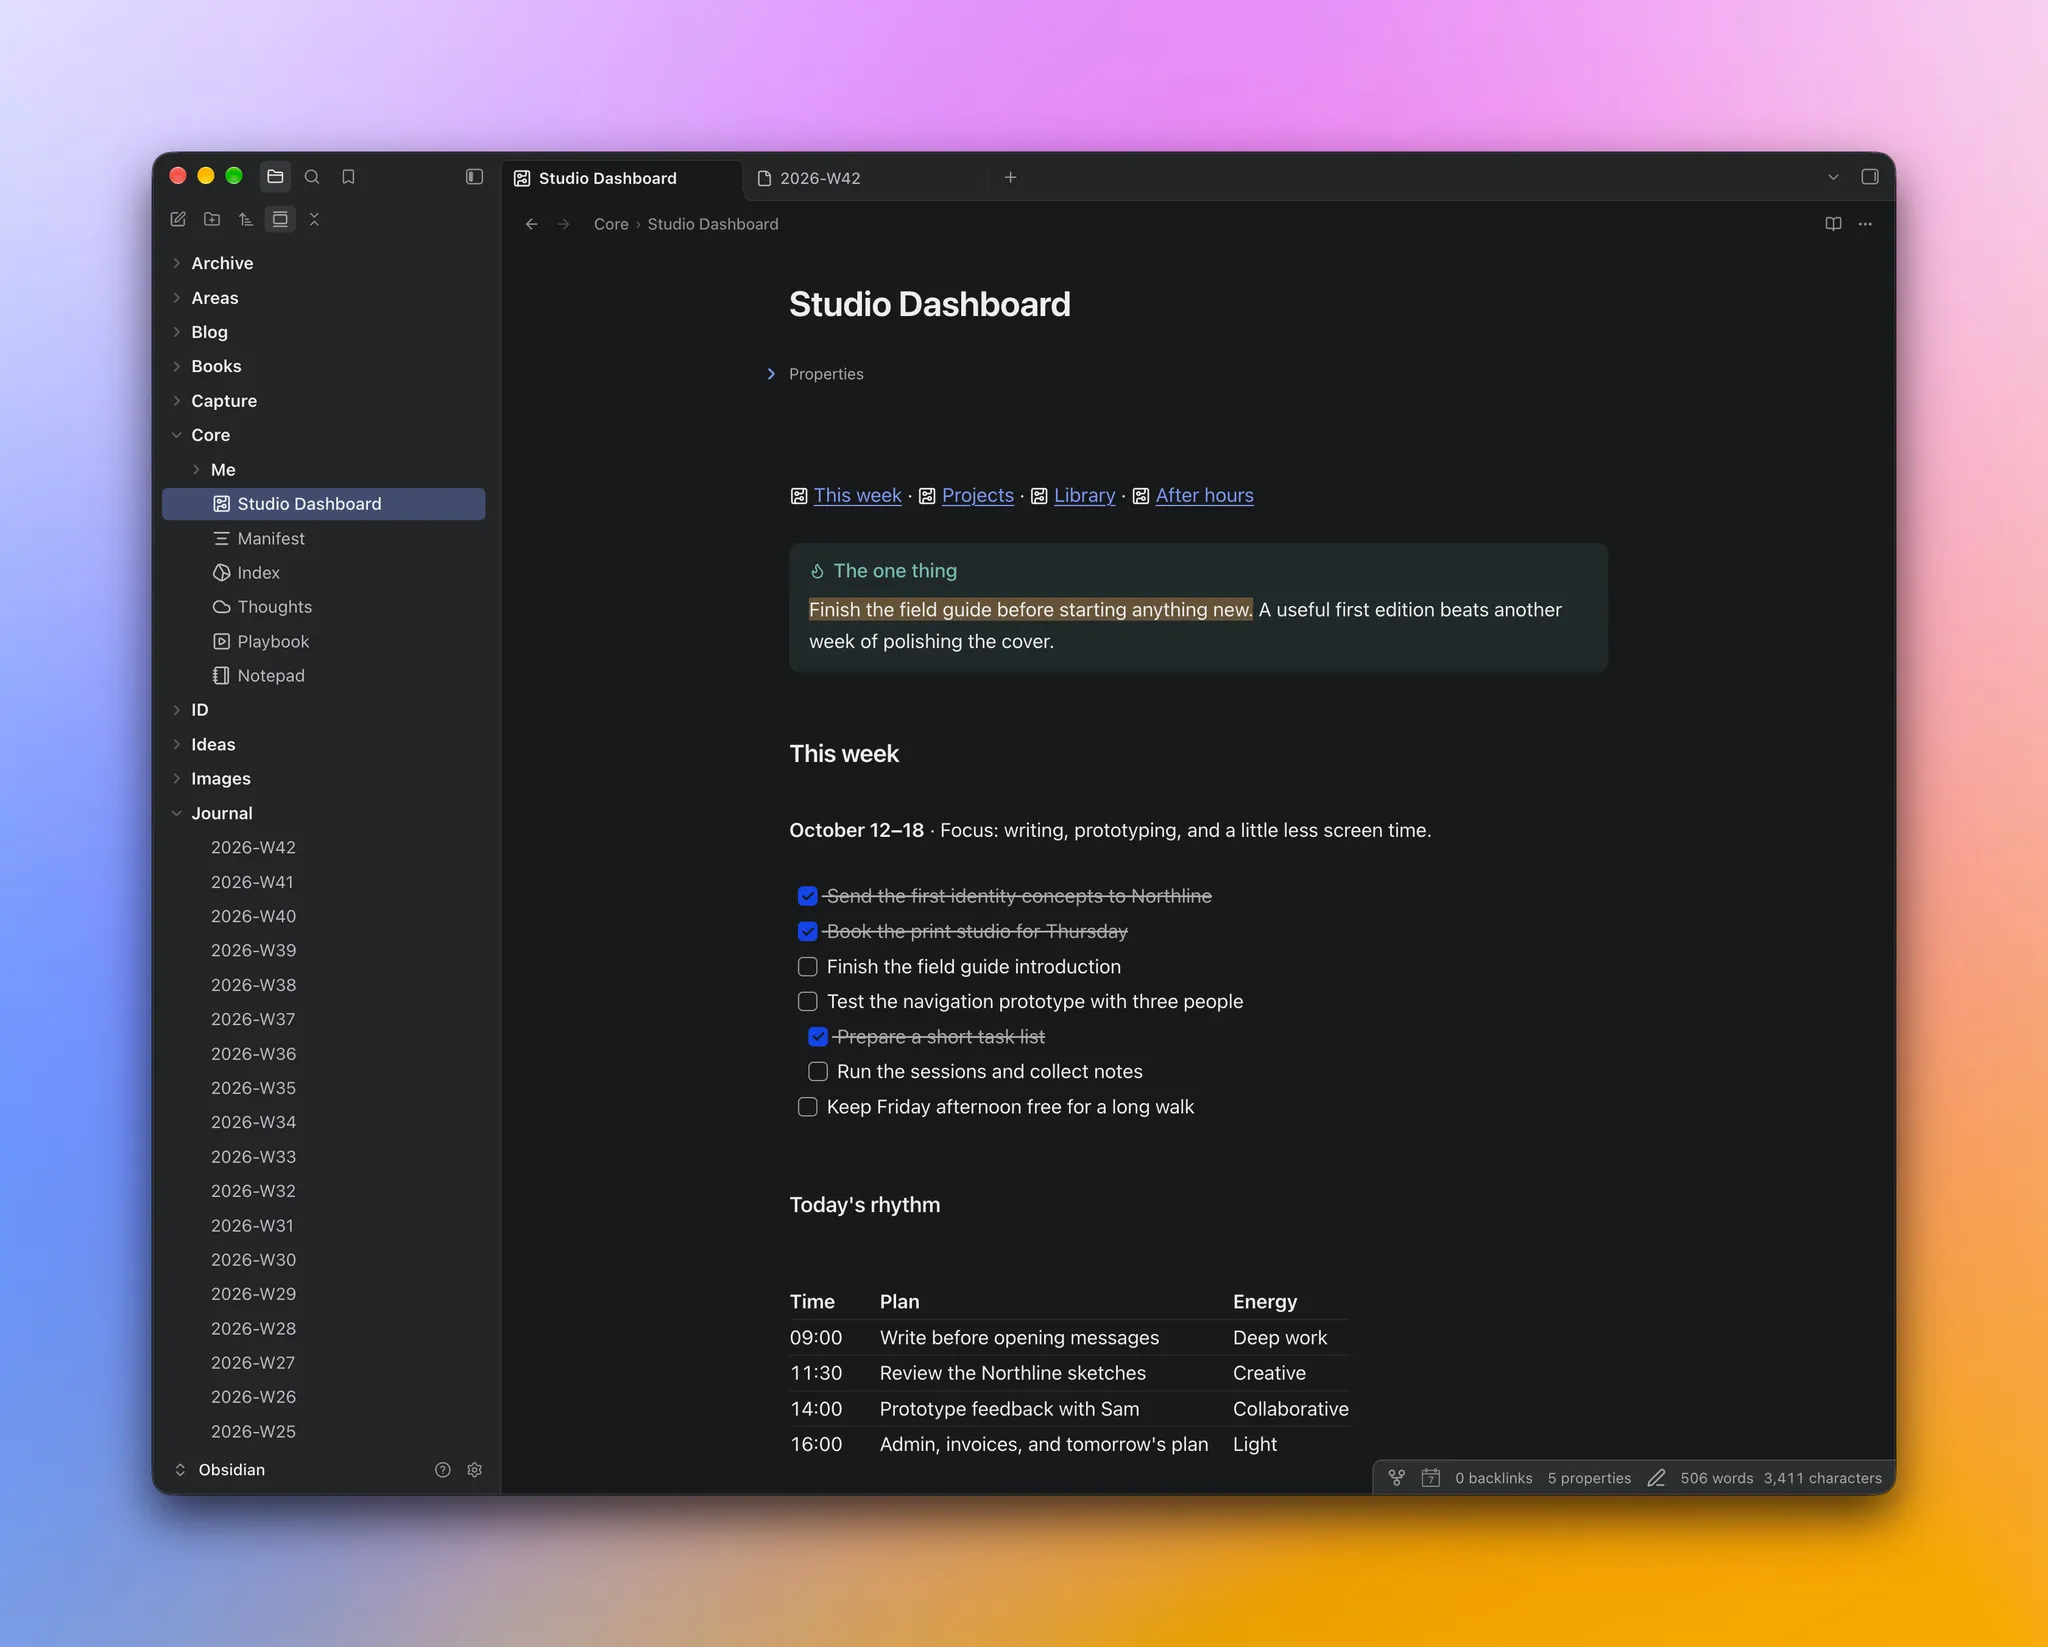Open the Obsidian vault switcher
Screen dimensions: 2048x1647
[221, 1470]
